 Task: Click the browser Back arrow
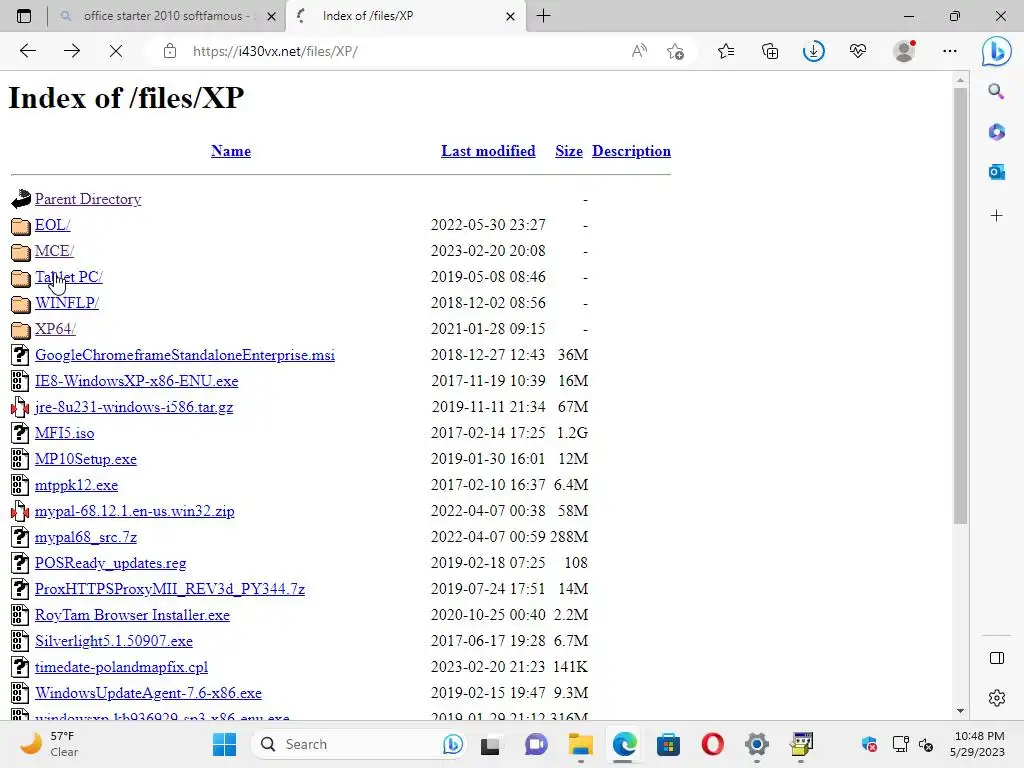[x=27, y=51]
